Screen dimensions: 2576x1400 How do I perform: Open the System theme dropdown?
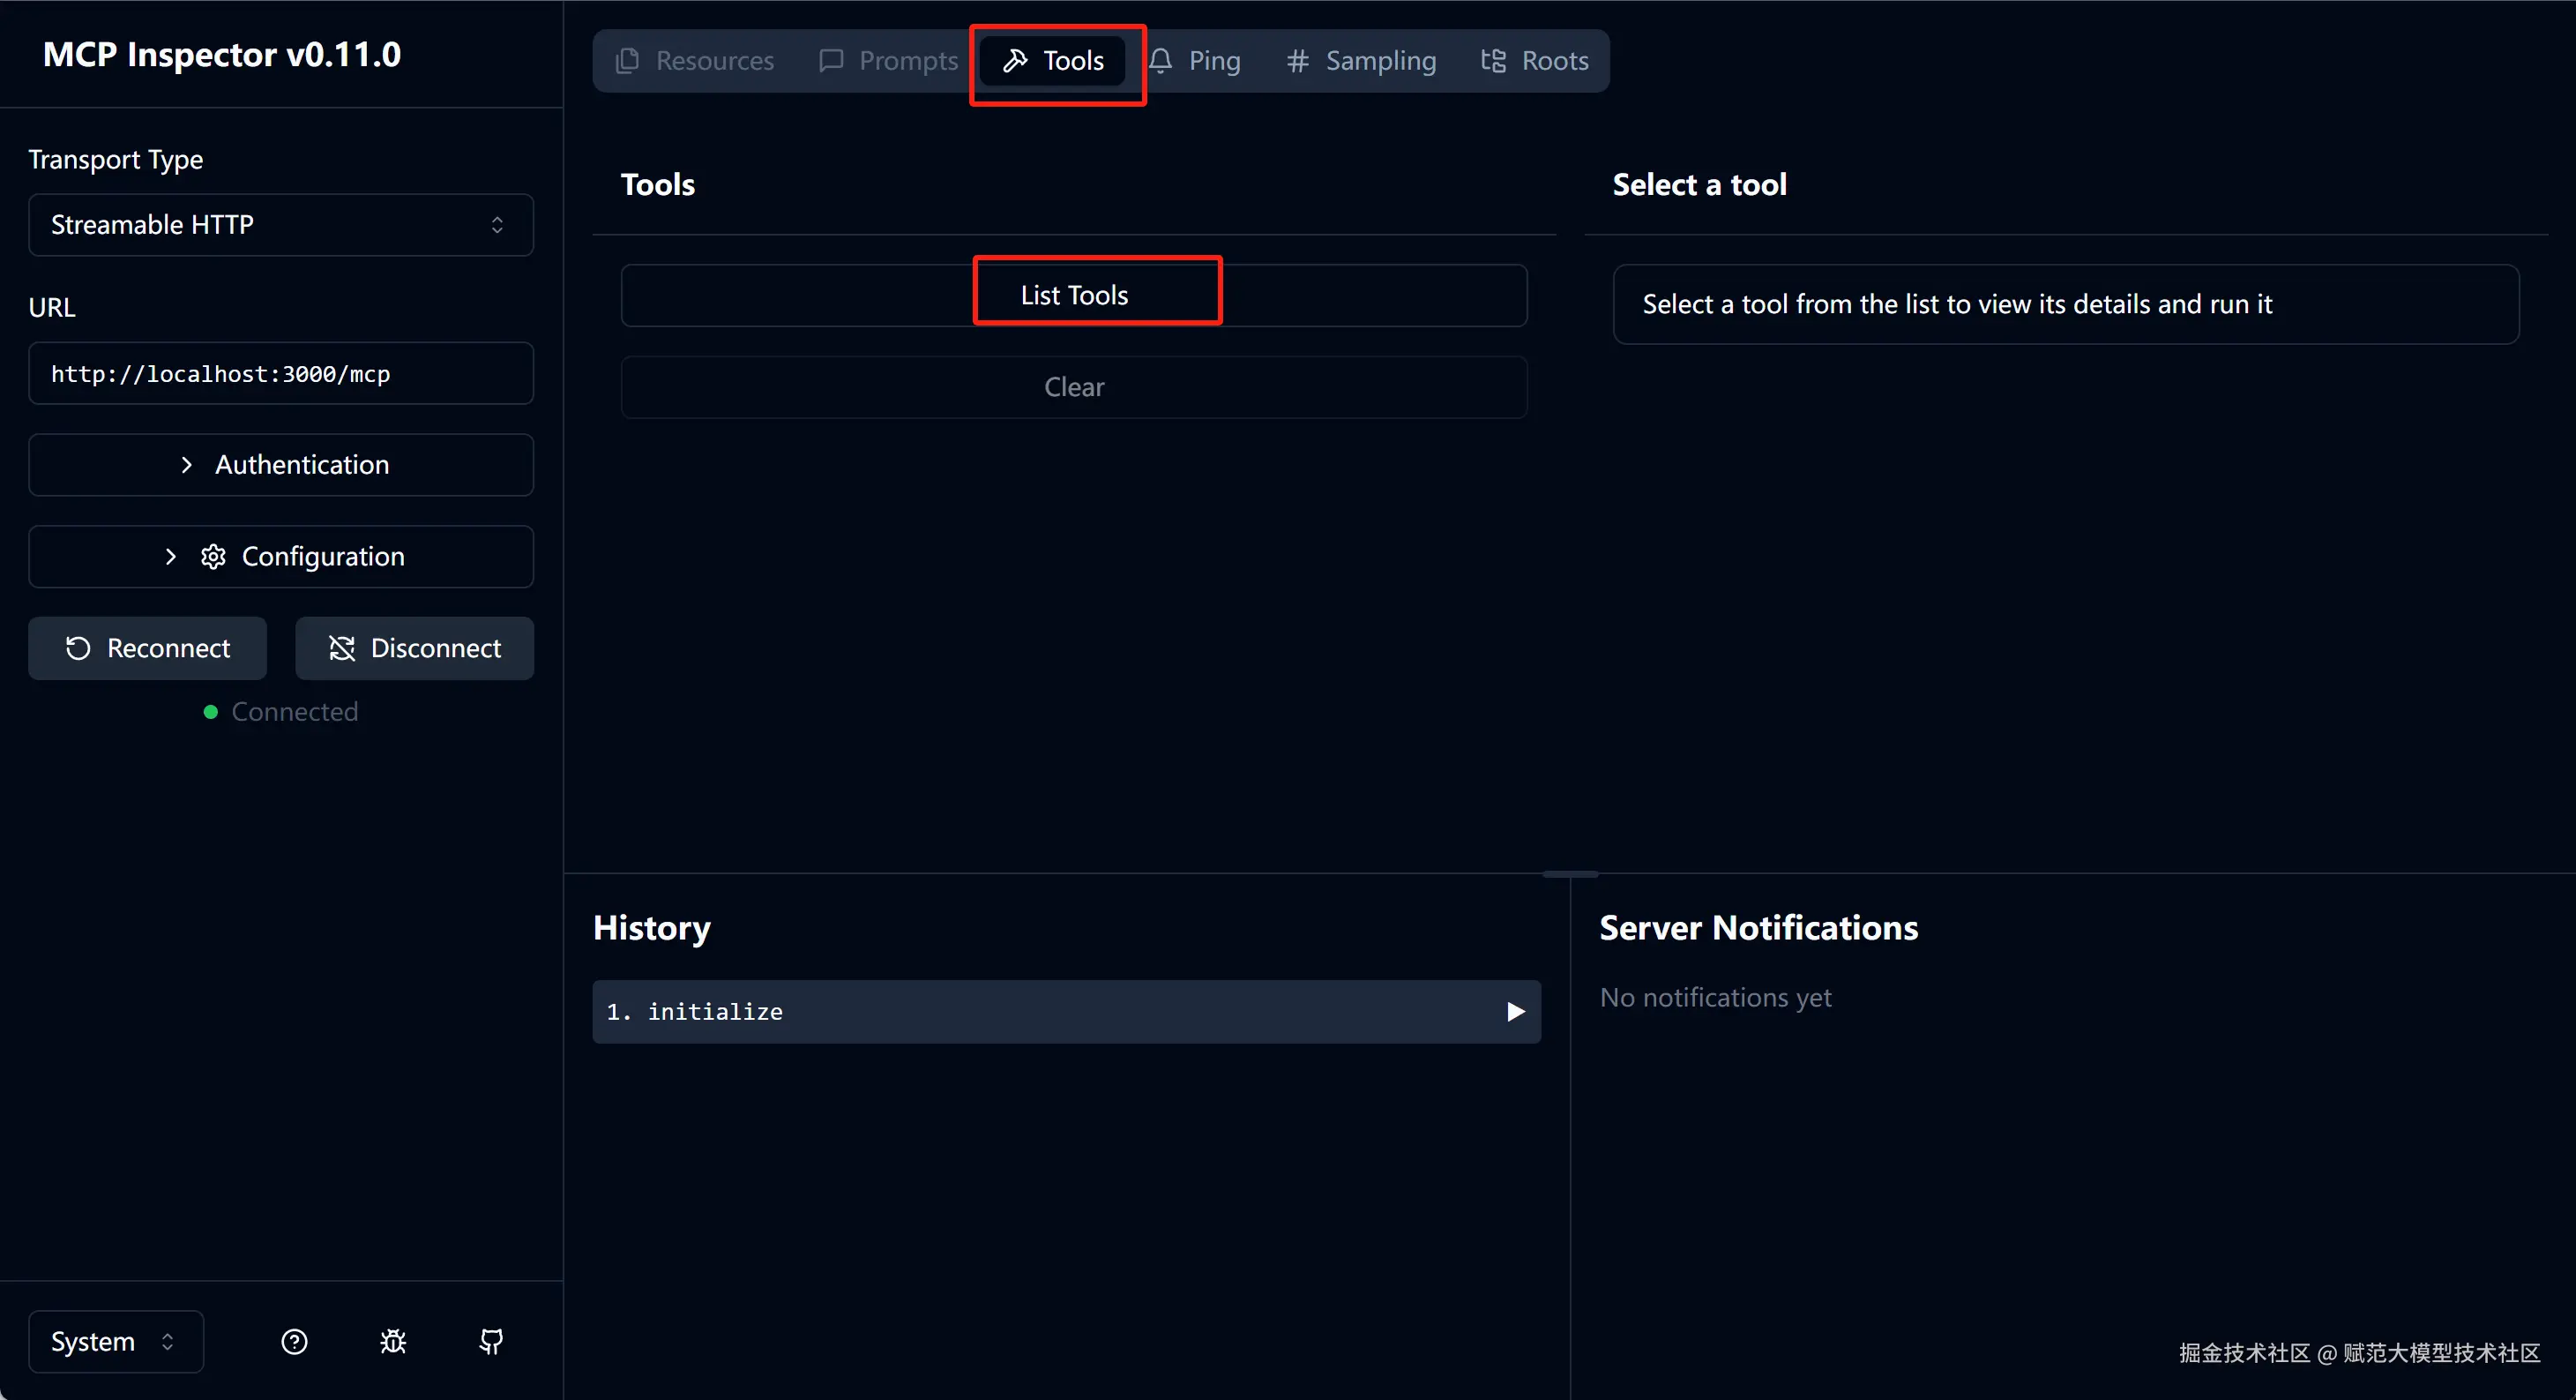115,1342
